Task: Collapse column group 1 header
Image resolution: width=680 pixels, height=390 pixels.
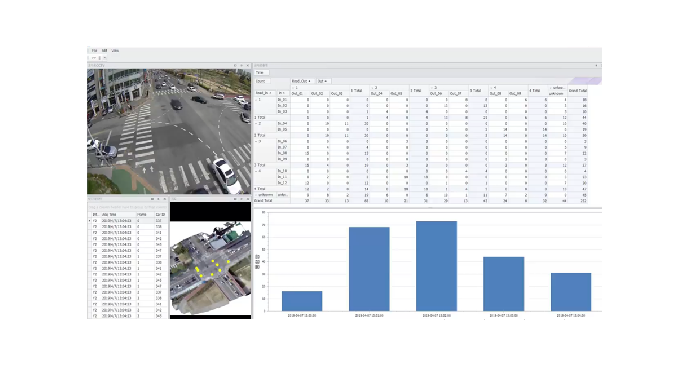Action: [293, 88]
